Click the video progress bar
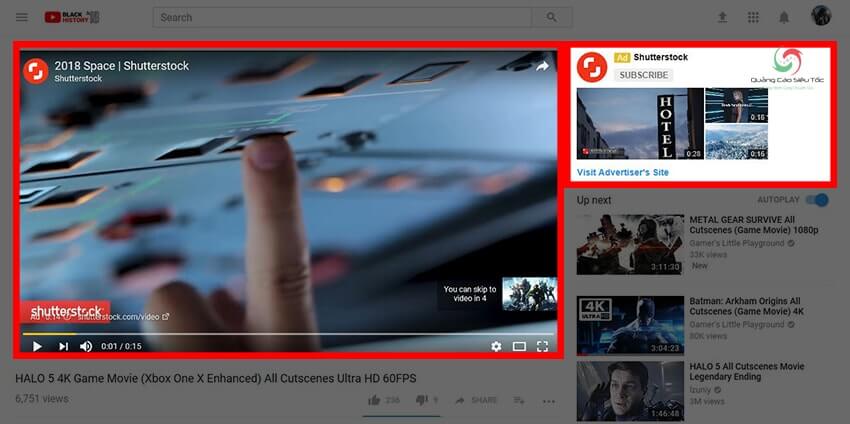This screenshot has width=850, height=424. click(x=288, y=333)
